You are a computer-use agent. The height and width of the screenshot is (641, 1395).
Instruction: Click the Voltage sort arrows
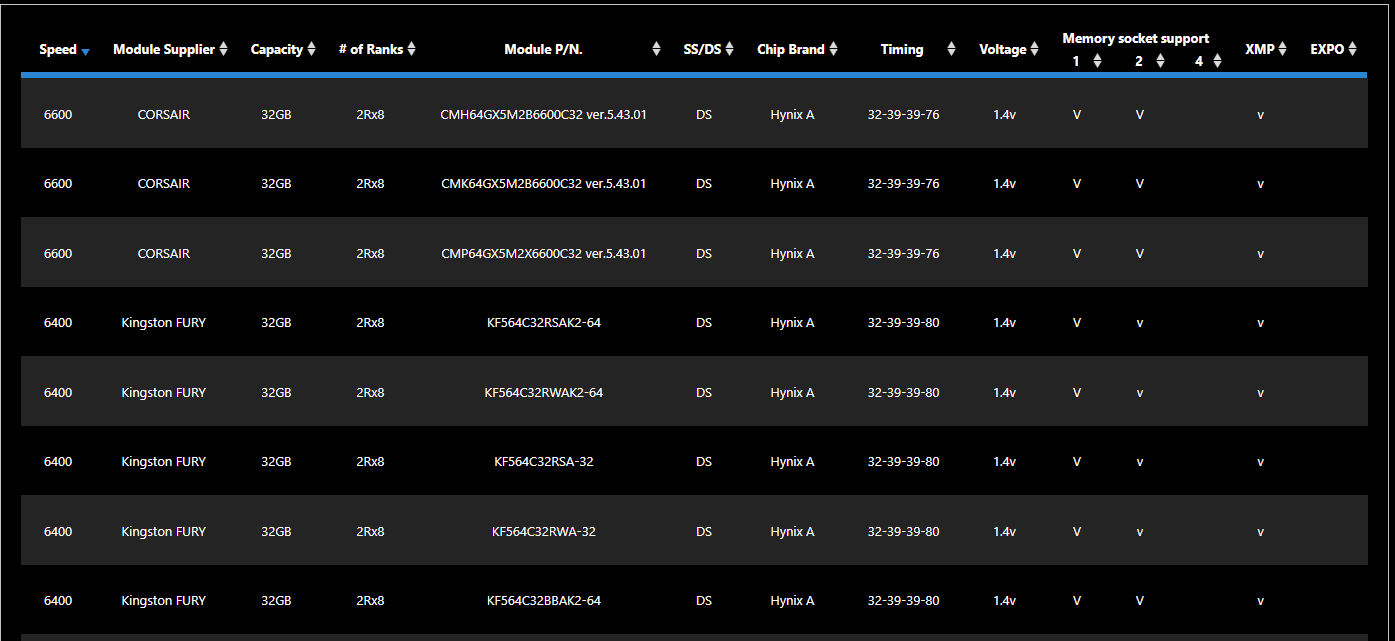point(1035,49)
